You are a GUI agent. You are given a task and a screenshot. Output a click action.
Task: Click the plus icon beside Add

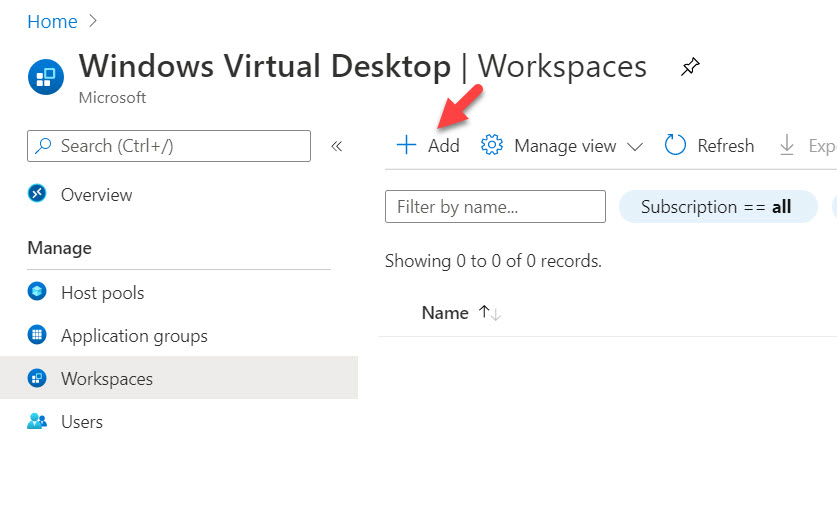click(406, 145)
